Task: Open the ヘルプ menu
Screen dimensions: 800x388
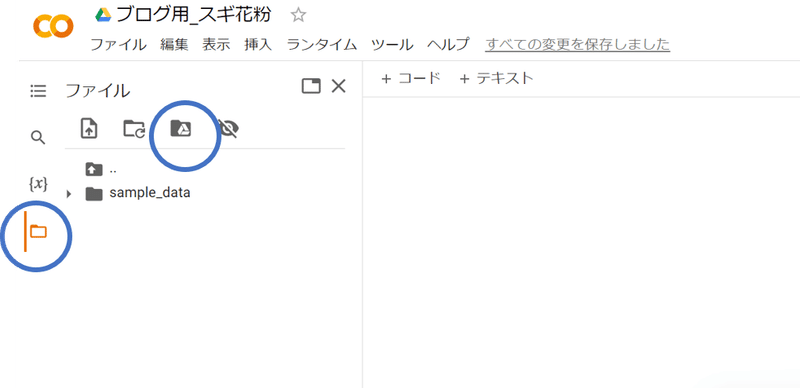Action: 448,44
